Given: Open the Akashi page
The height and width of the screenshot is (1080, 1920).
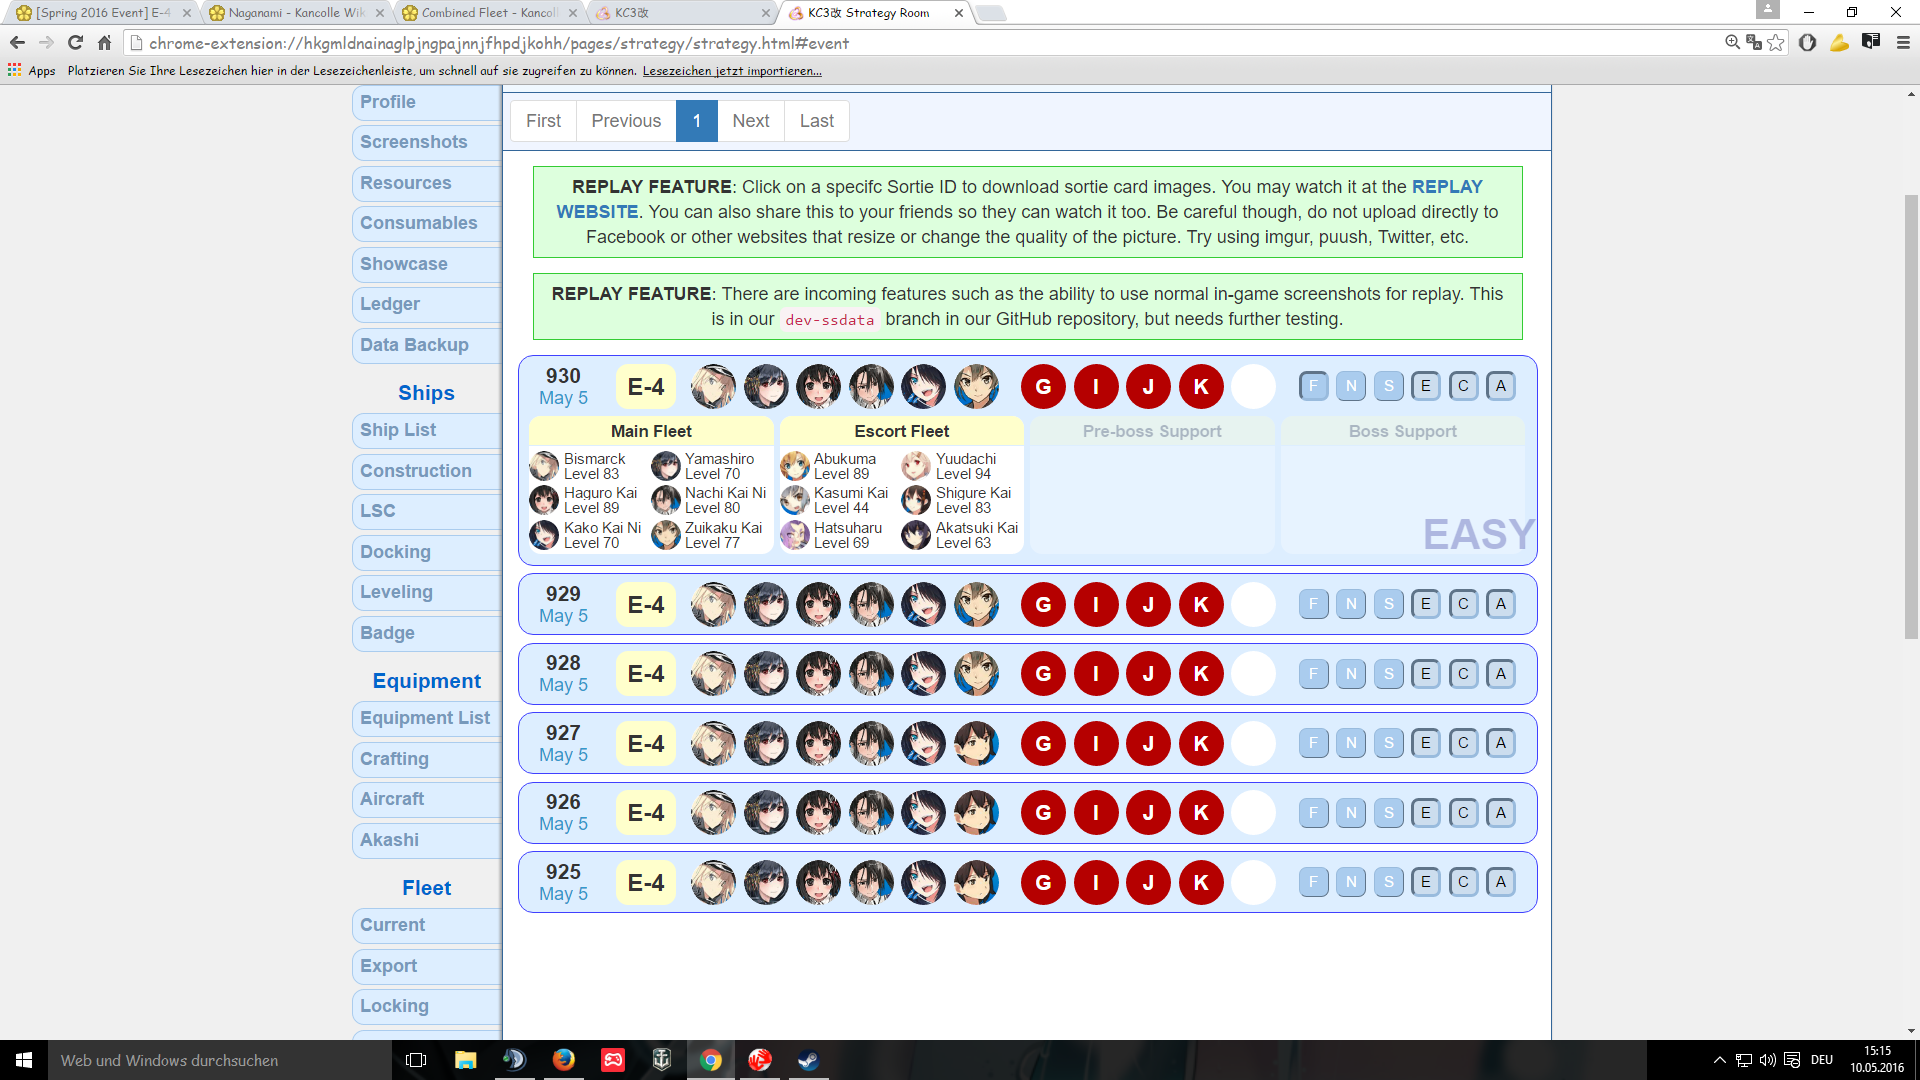Looking at the screenshot, I should coord(427,840).
